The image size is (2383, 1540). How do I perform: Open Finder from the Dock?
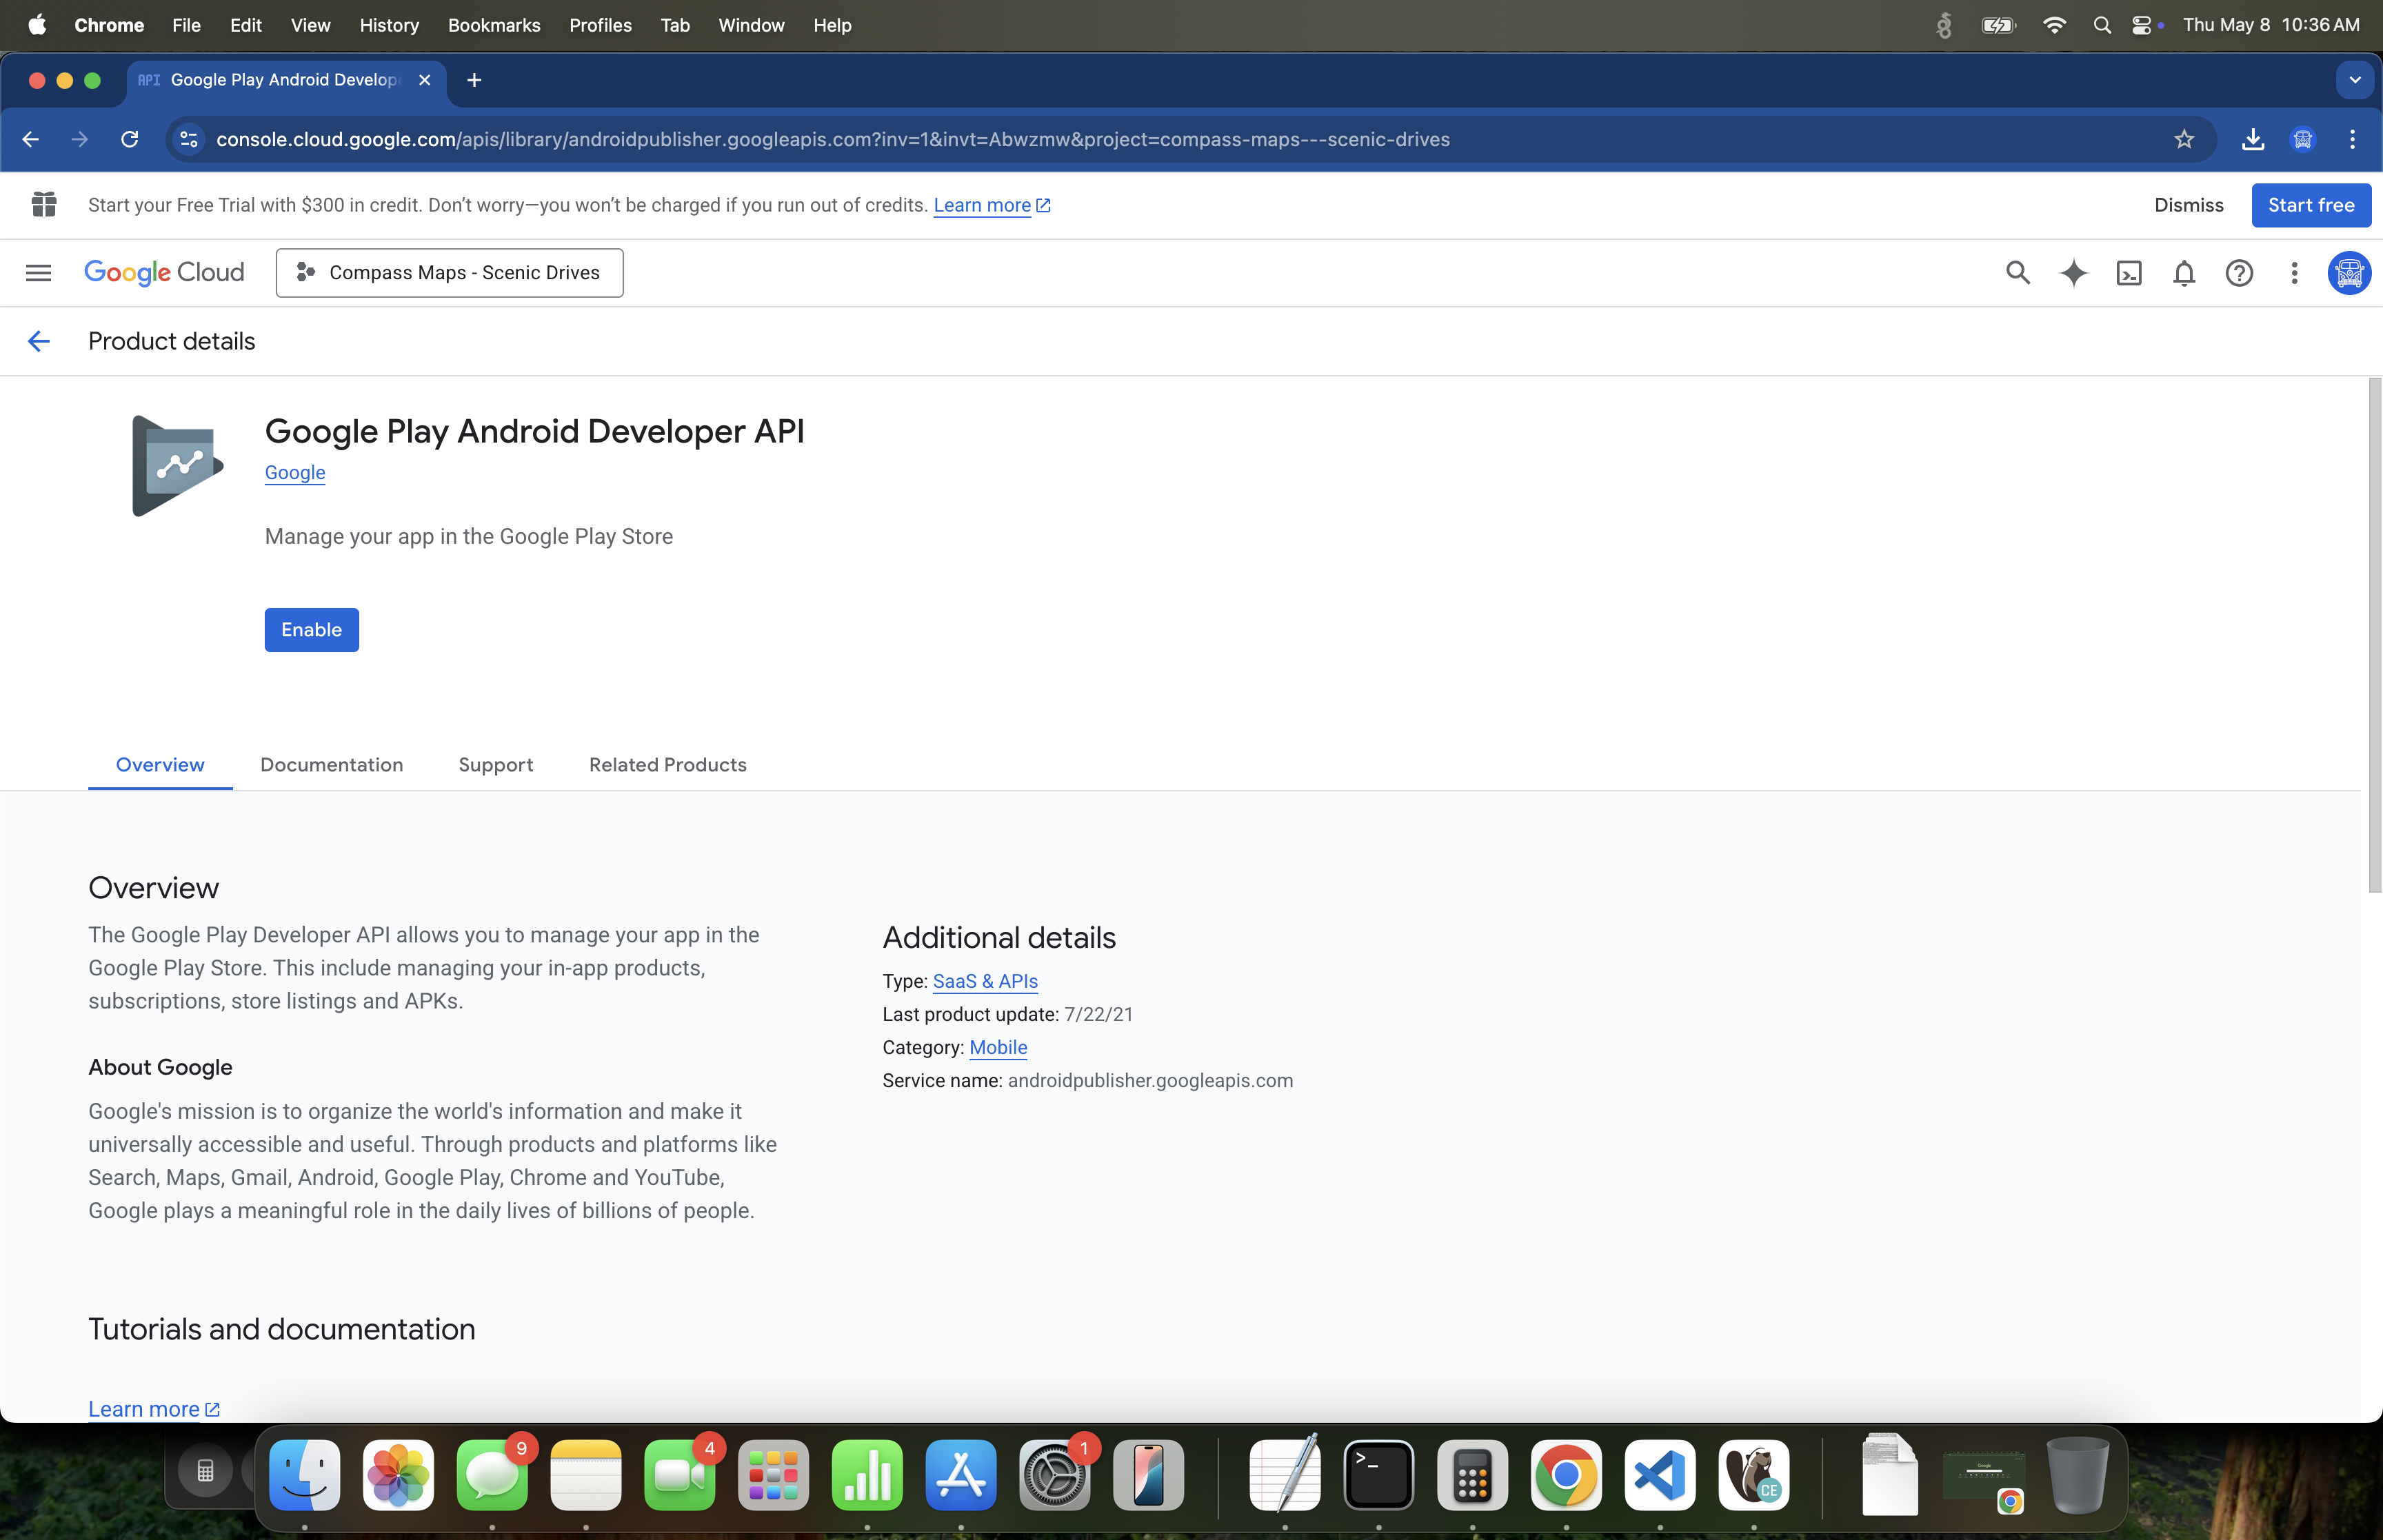[x=305, y=1475]
